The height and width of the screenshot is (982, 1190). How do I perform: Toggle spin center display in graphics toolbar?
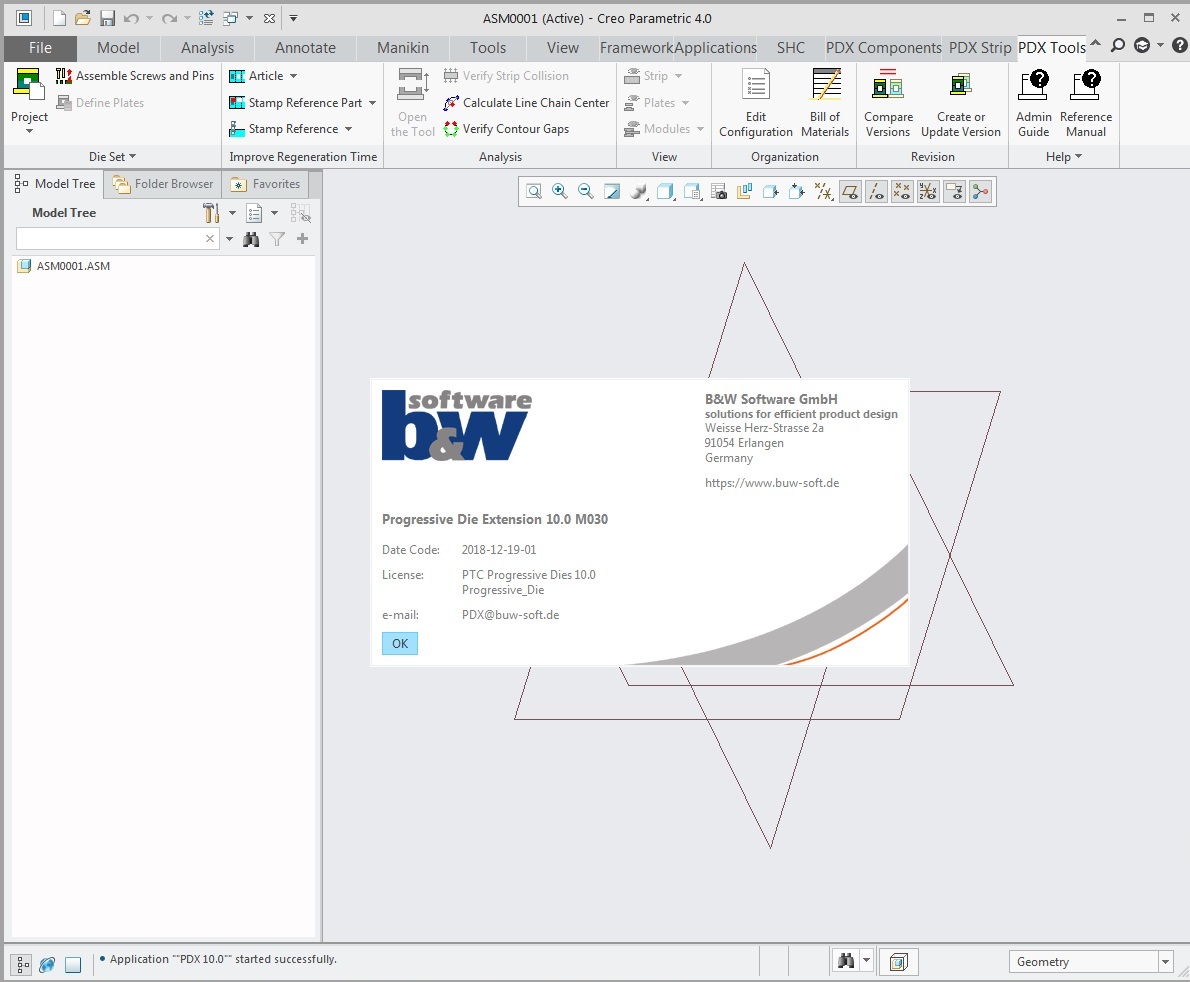point(981,191)
